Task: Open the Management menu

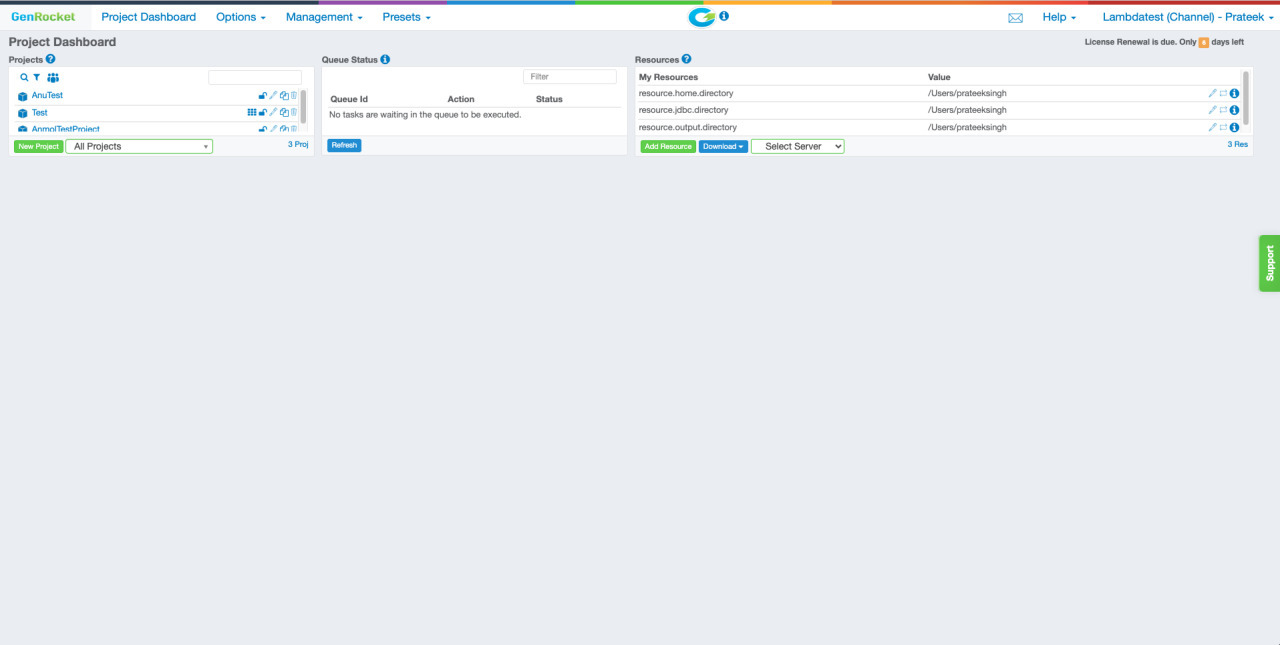Action: pyautogui.click(x=322, y=17)
